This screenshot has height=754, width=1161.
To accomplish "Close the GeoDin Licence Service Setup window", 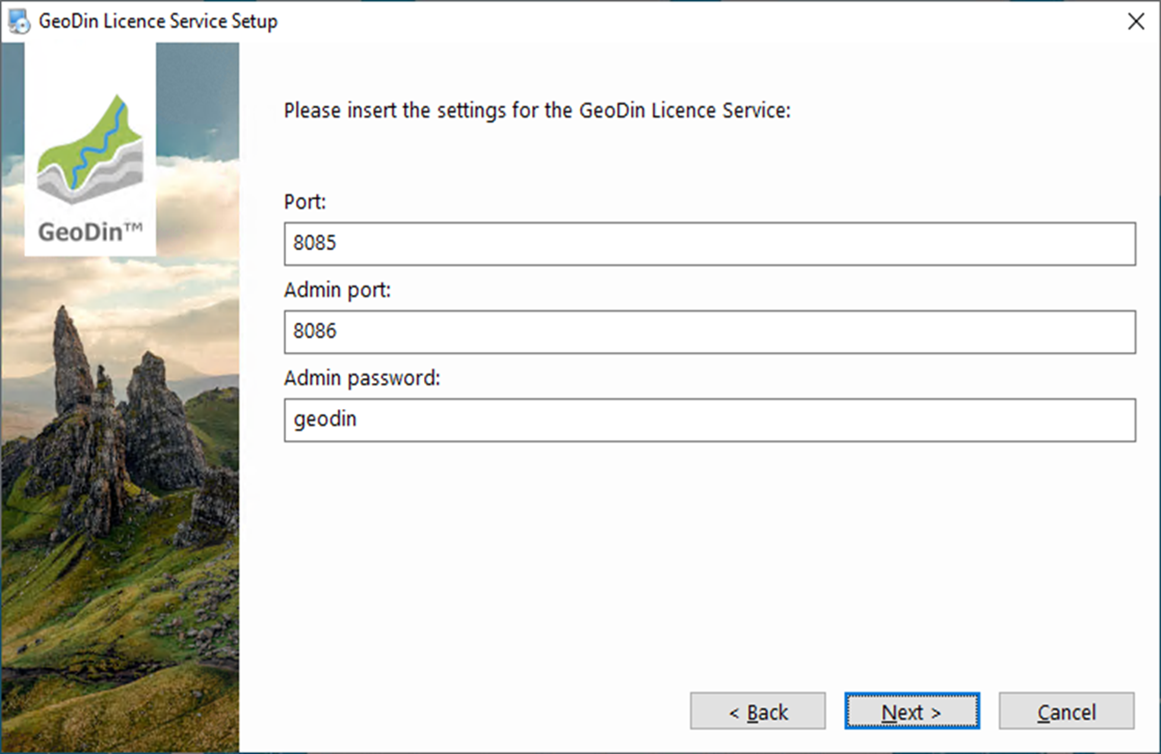I will pyautogui.click(x=1136, y=21).
